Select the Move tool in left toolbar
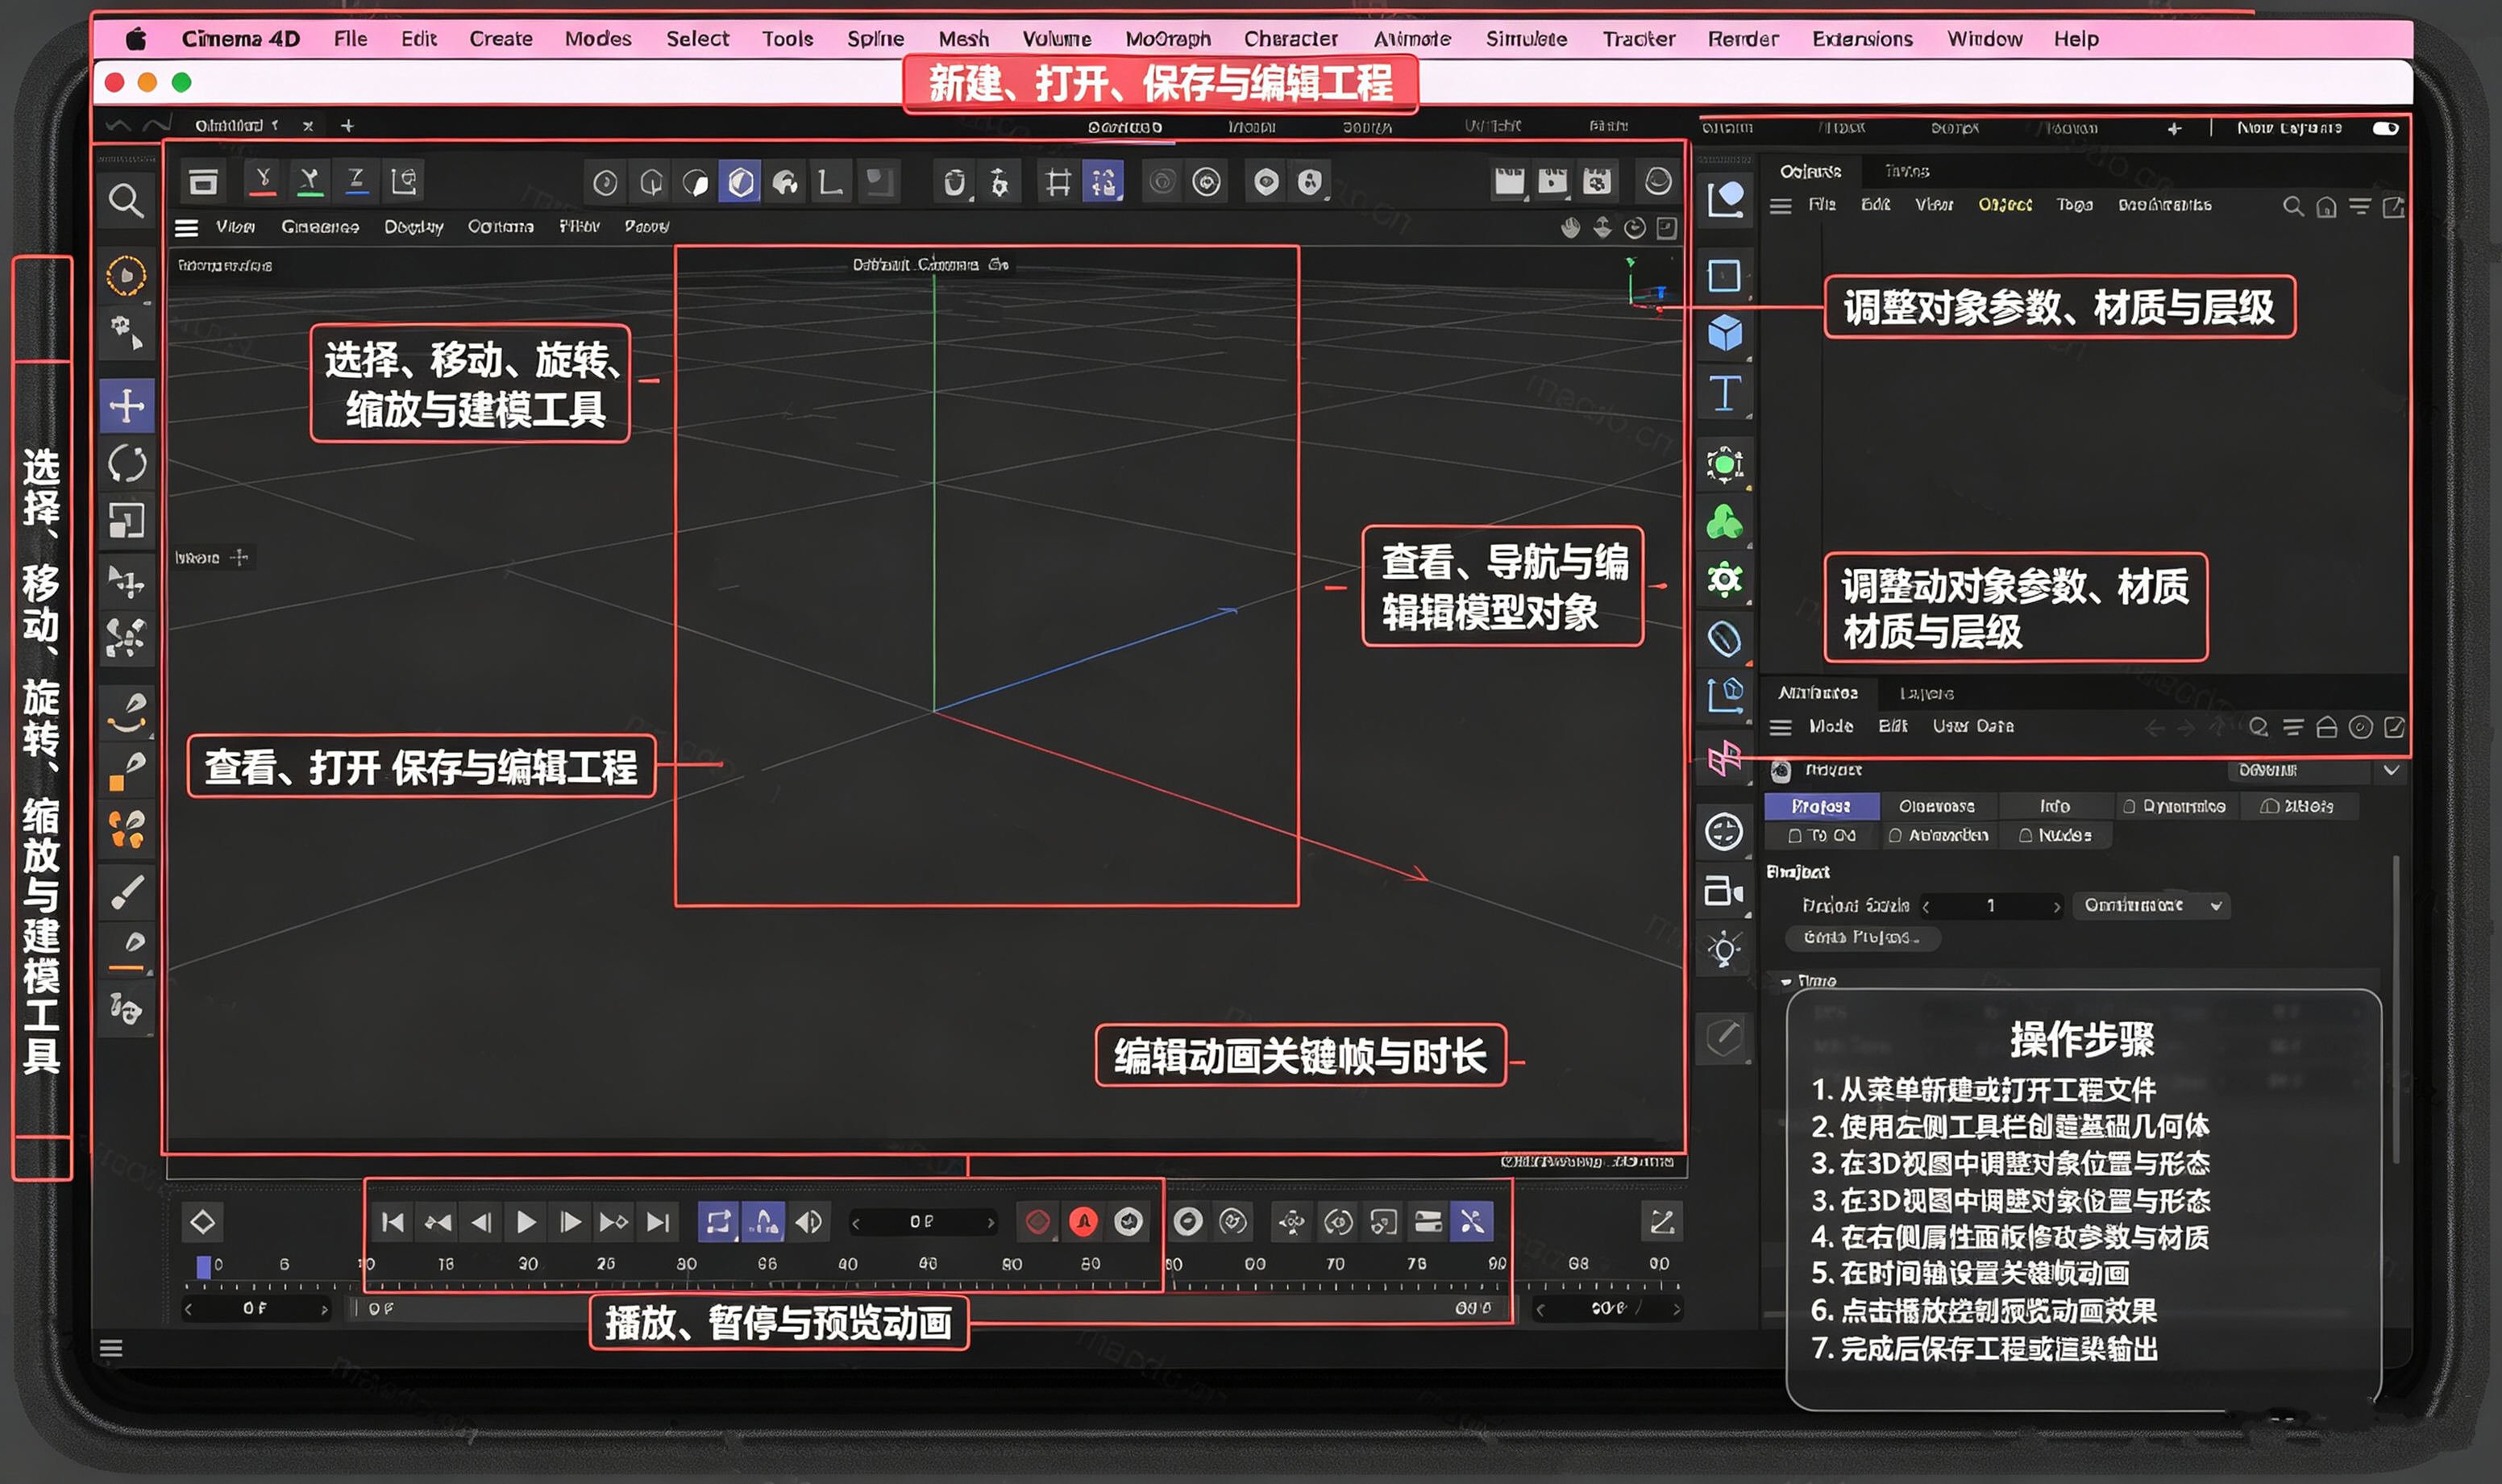 click(x=126, y=406)
